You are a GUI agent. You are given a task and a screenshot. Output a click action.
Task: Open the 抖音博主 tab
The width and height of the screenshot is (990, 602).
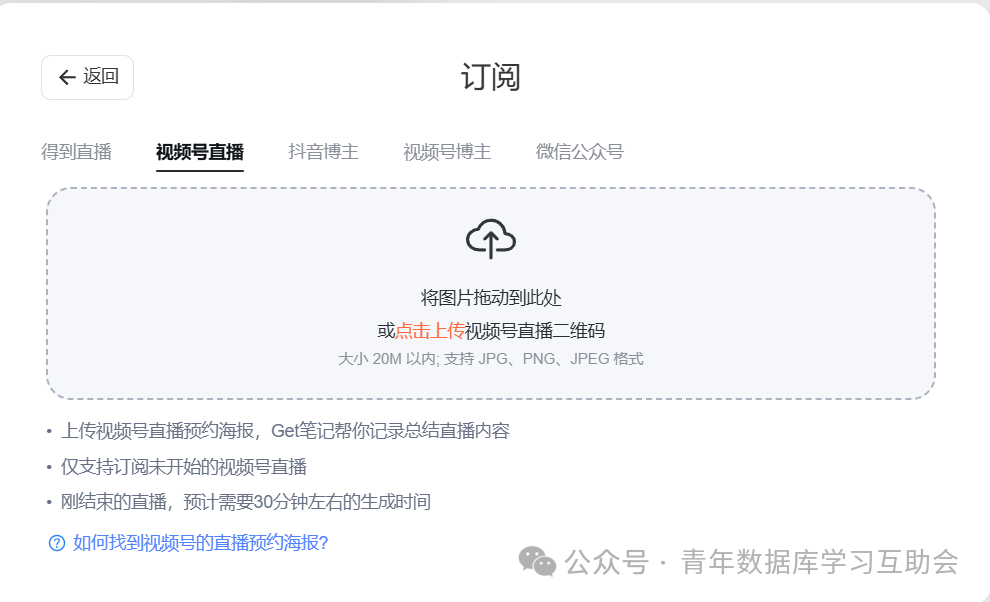click(323, 152)
